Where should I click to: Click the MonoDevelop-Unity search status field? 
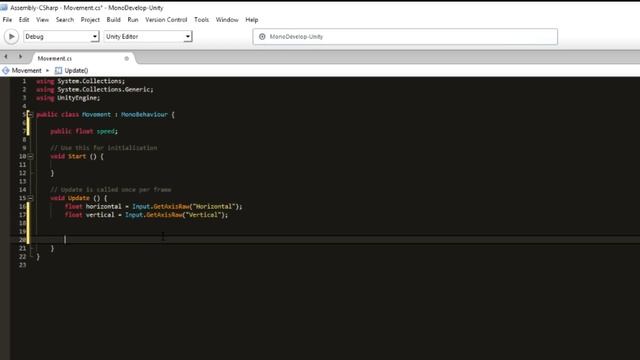pos(405,37)
